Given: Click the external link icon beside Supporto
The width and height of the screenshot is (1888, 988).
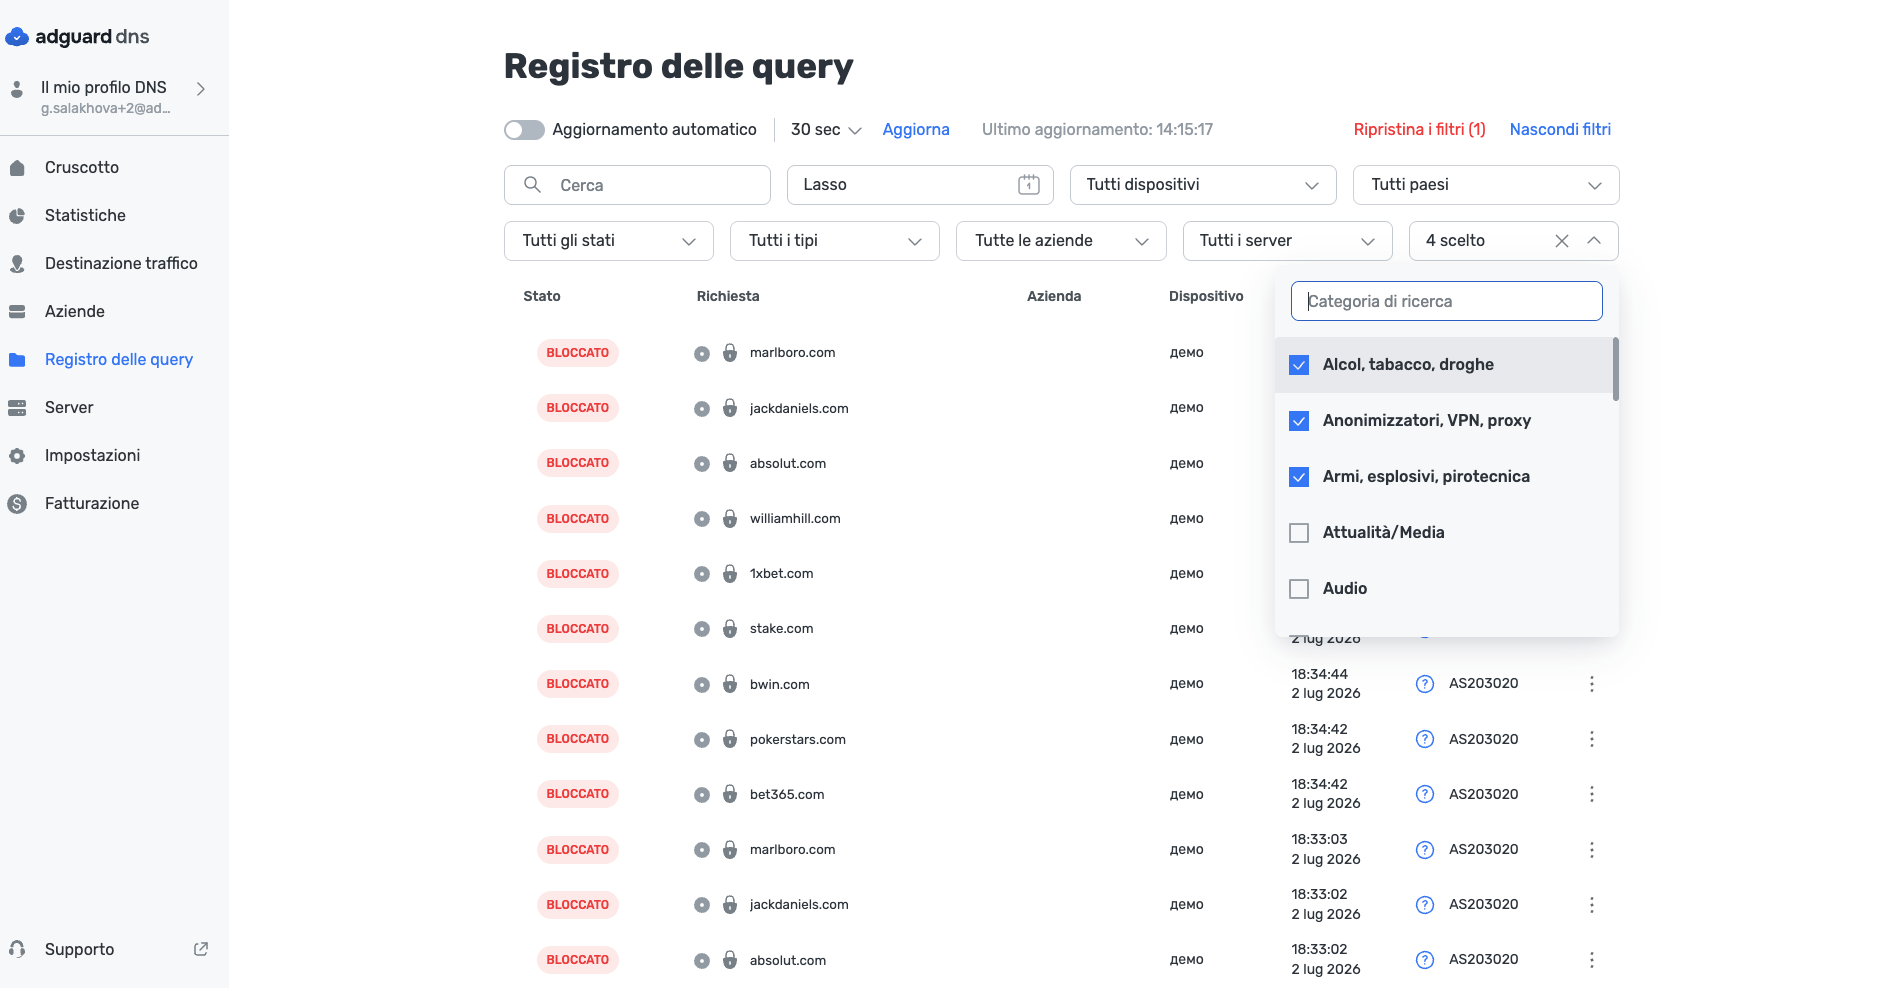Looking at the screenshot, I should coord(201,949).
